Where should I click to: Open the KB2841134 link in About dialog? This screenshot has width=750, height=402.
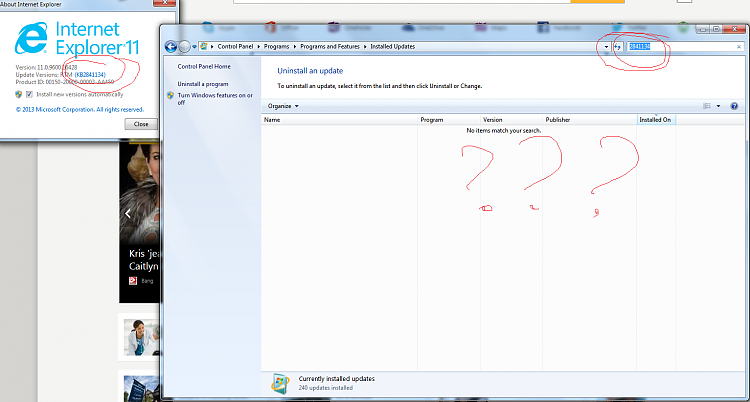point(90,75)
